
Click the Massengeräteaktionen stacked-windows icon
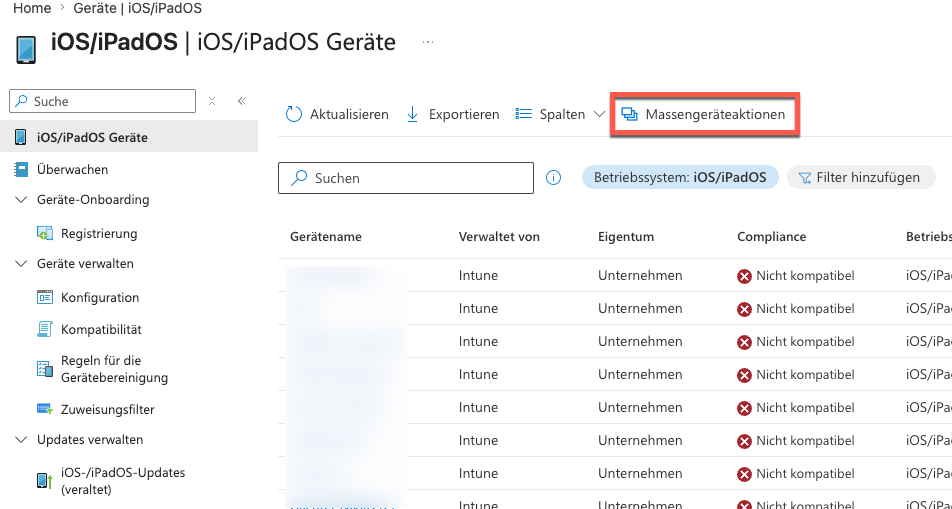(x=630, y=114)
